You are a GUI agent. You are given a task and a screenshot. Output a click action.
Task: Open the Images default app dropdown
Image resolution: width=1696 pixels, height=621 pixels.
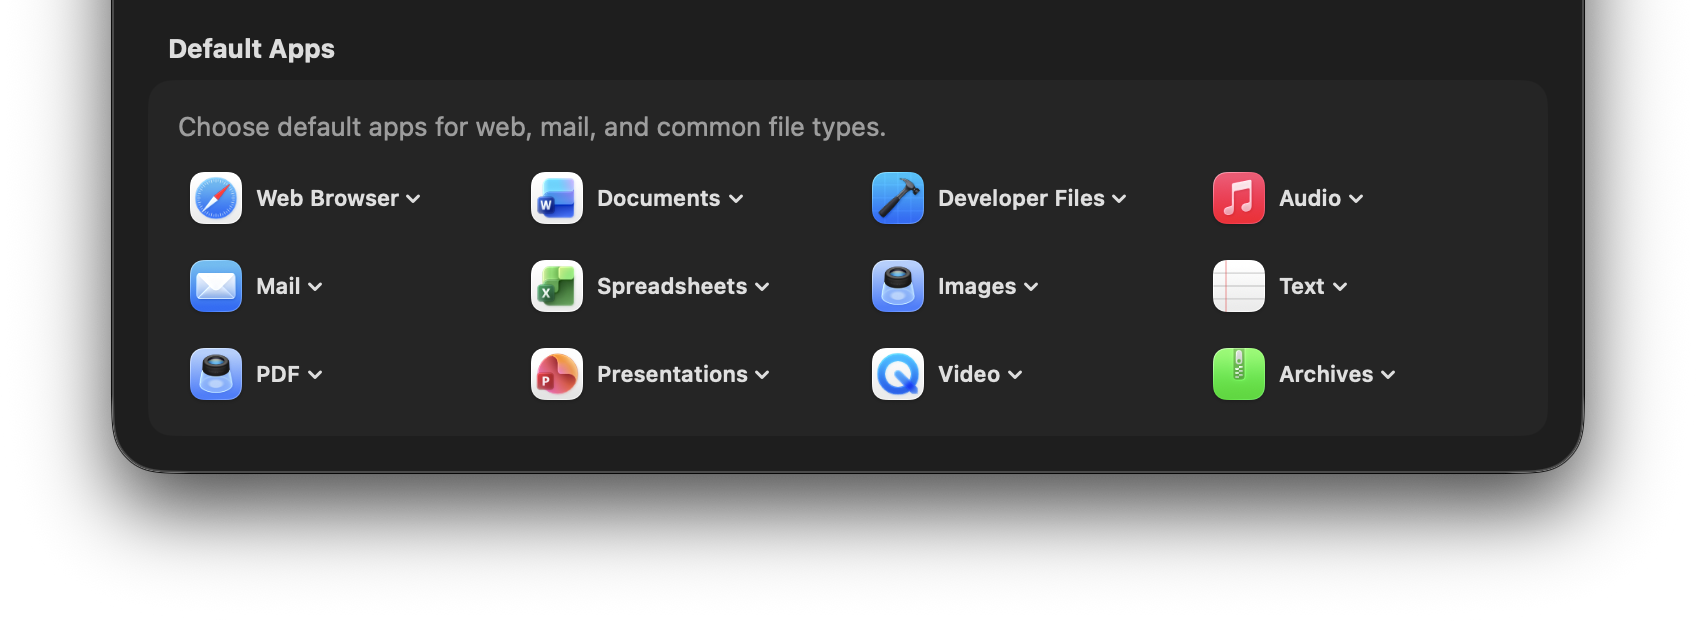(x=988, y=286)
